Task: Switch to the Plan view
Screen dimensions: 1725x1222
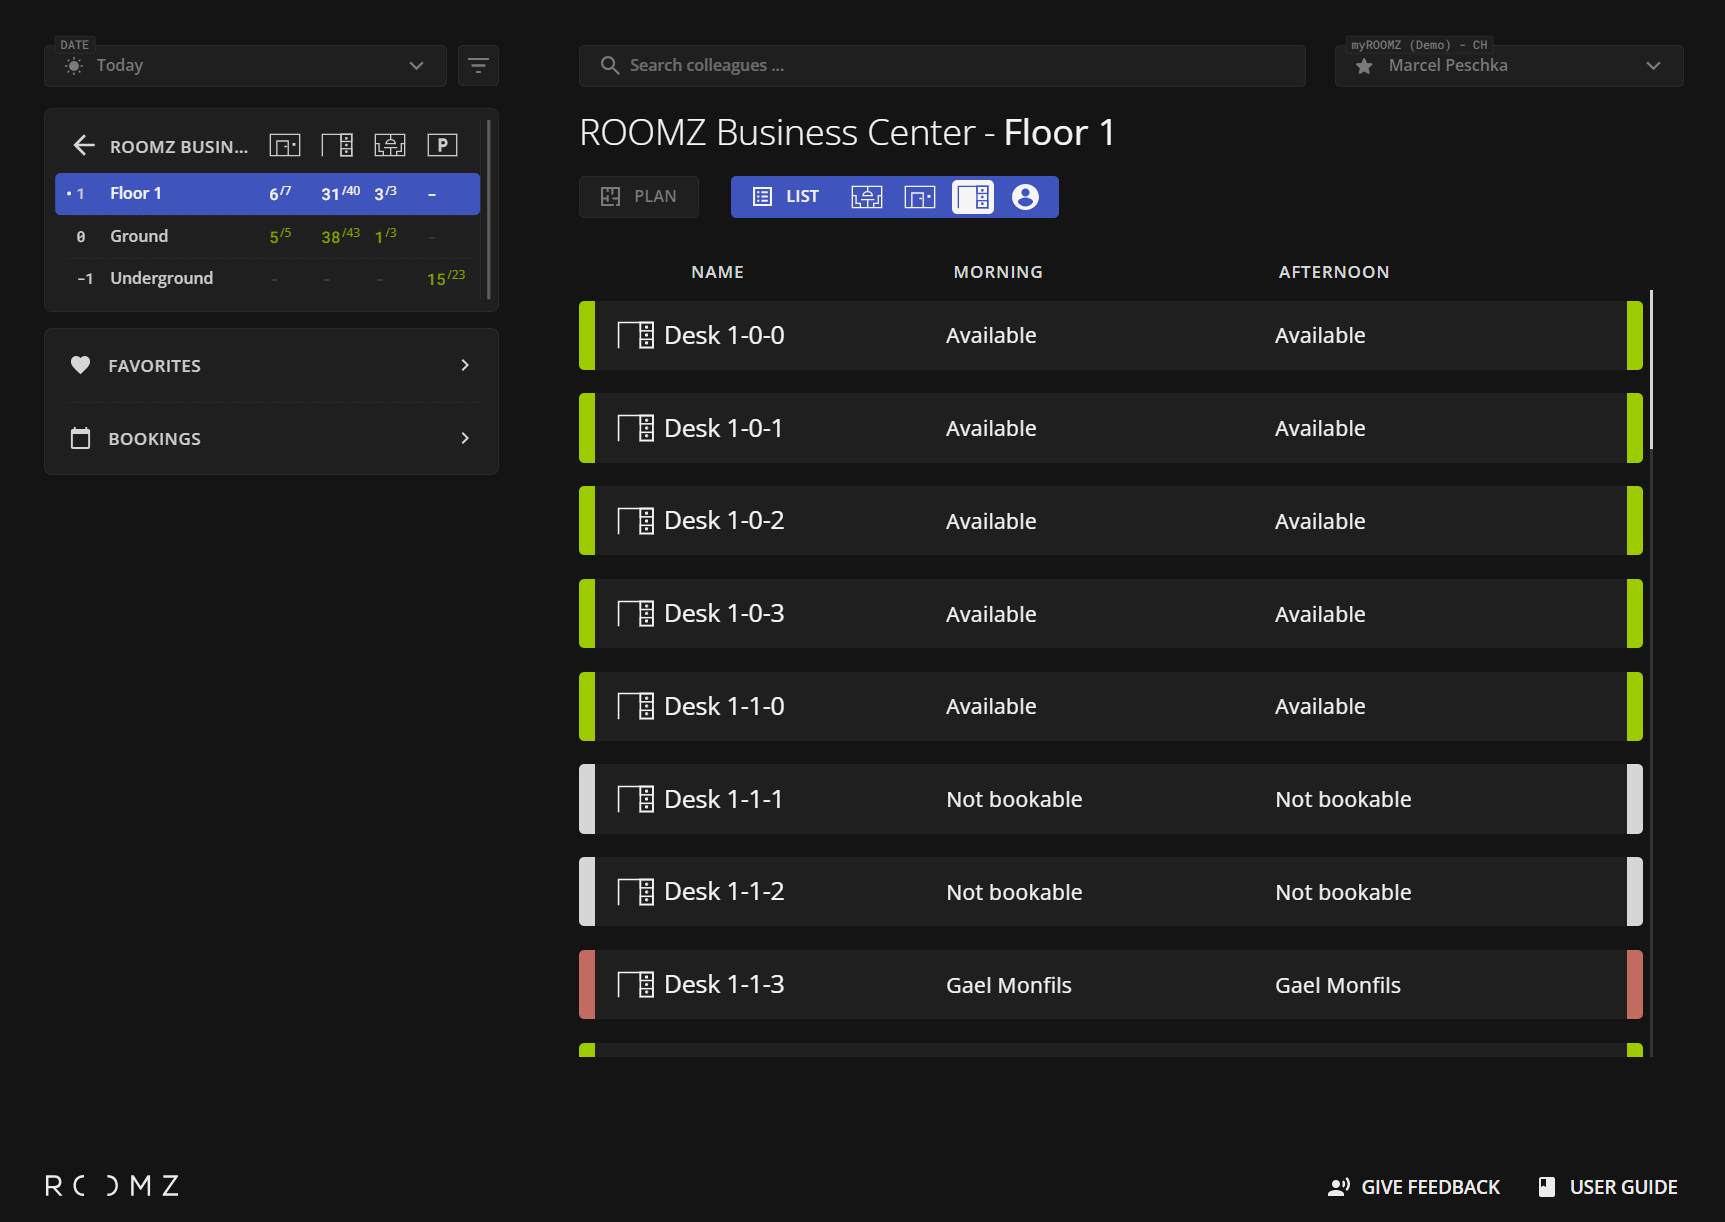Action: (639, 197)
